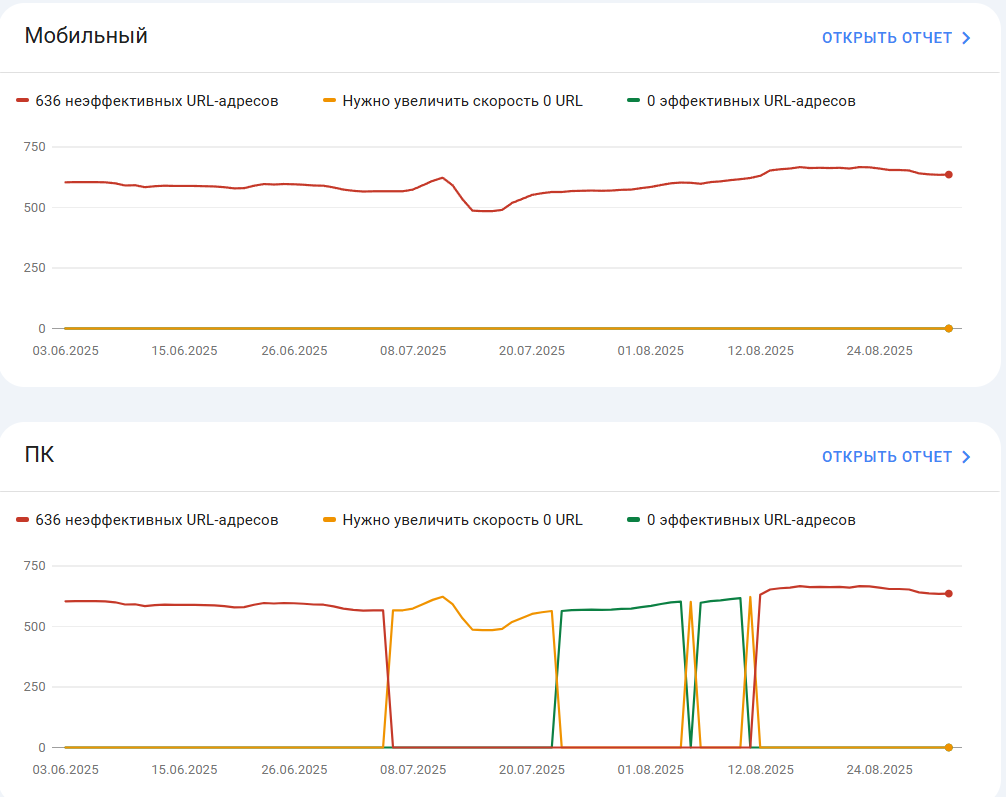Select 12.08.2025 date label on PC chart
Image resolution: width=1006 pixels, height=797 pixels.
760,769
